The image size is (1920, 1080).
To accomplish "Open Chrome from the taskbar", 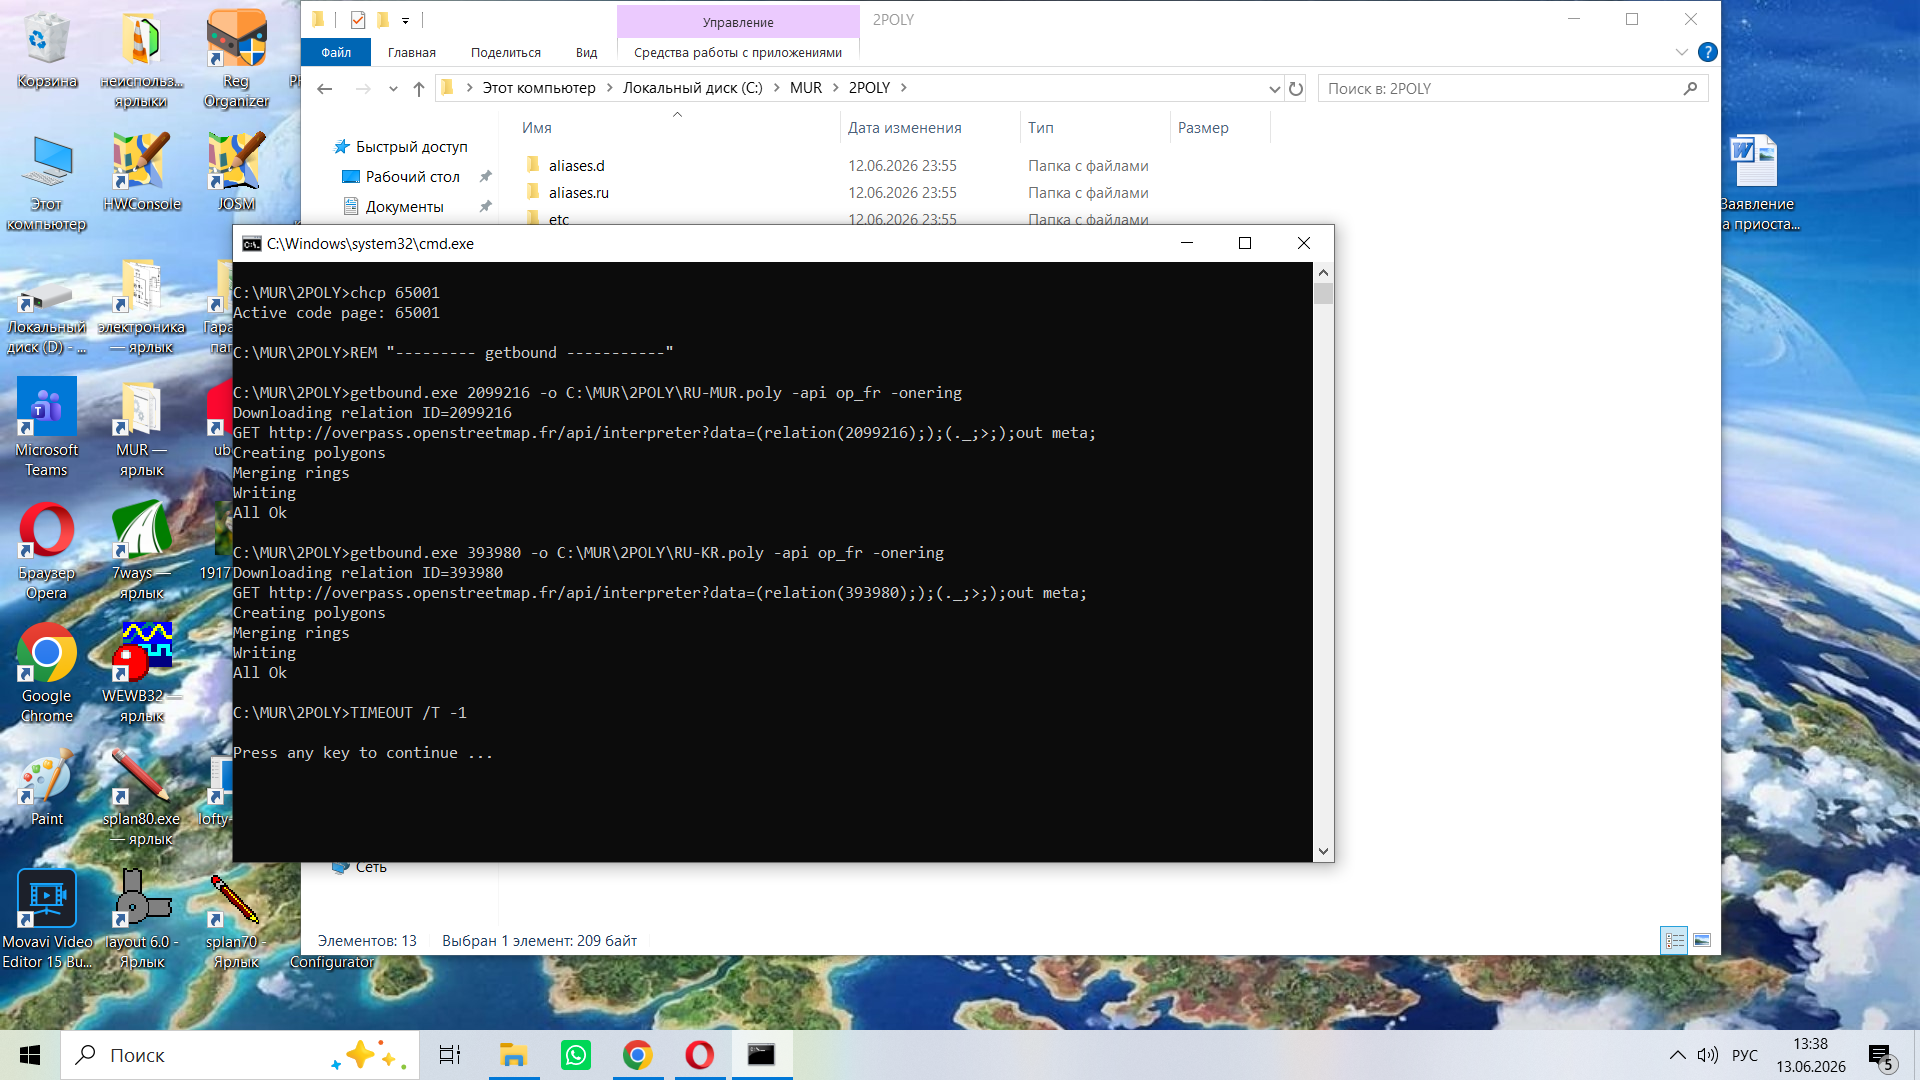I will click(638, 1055).
